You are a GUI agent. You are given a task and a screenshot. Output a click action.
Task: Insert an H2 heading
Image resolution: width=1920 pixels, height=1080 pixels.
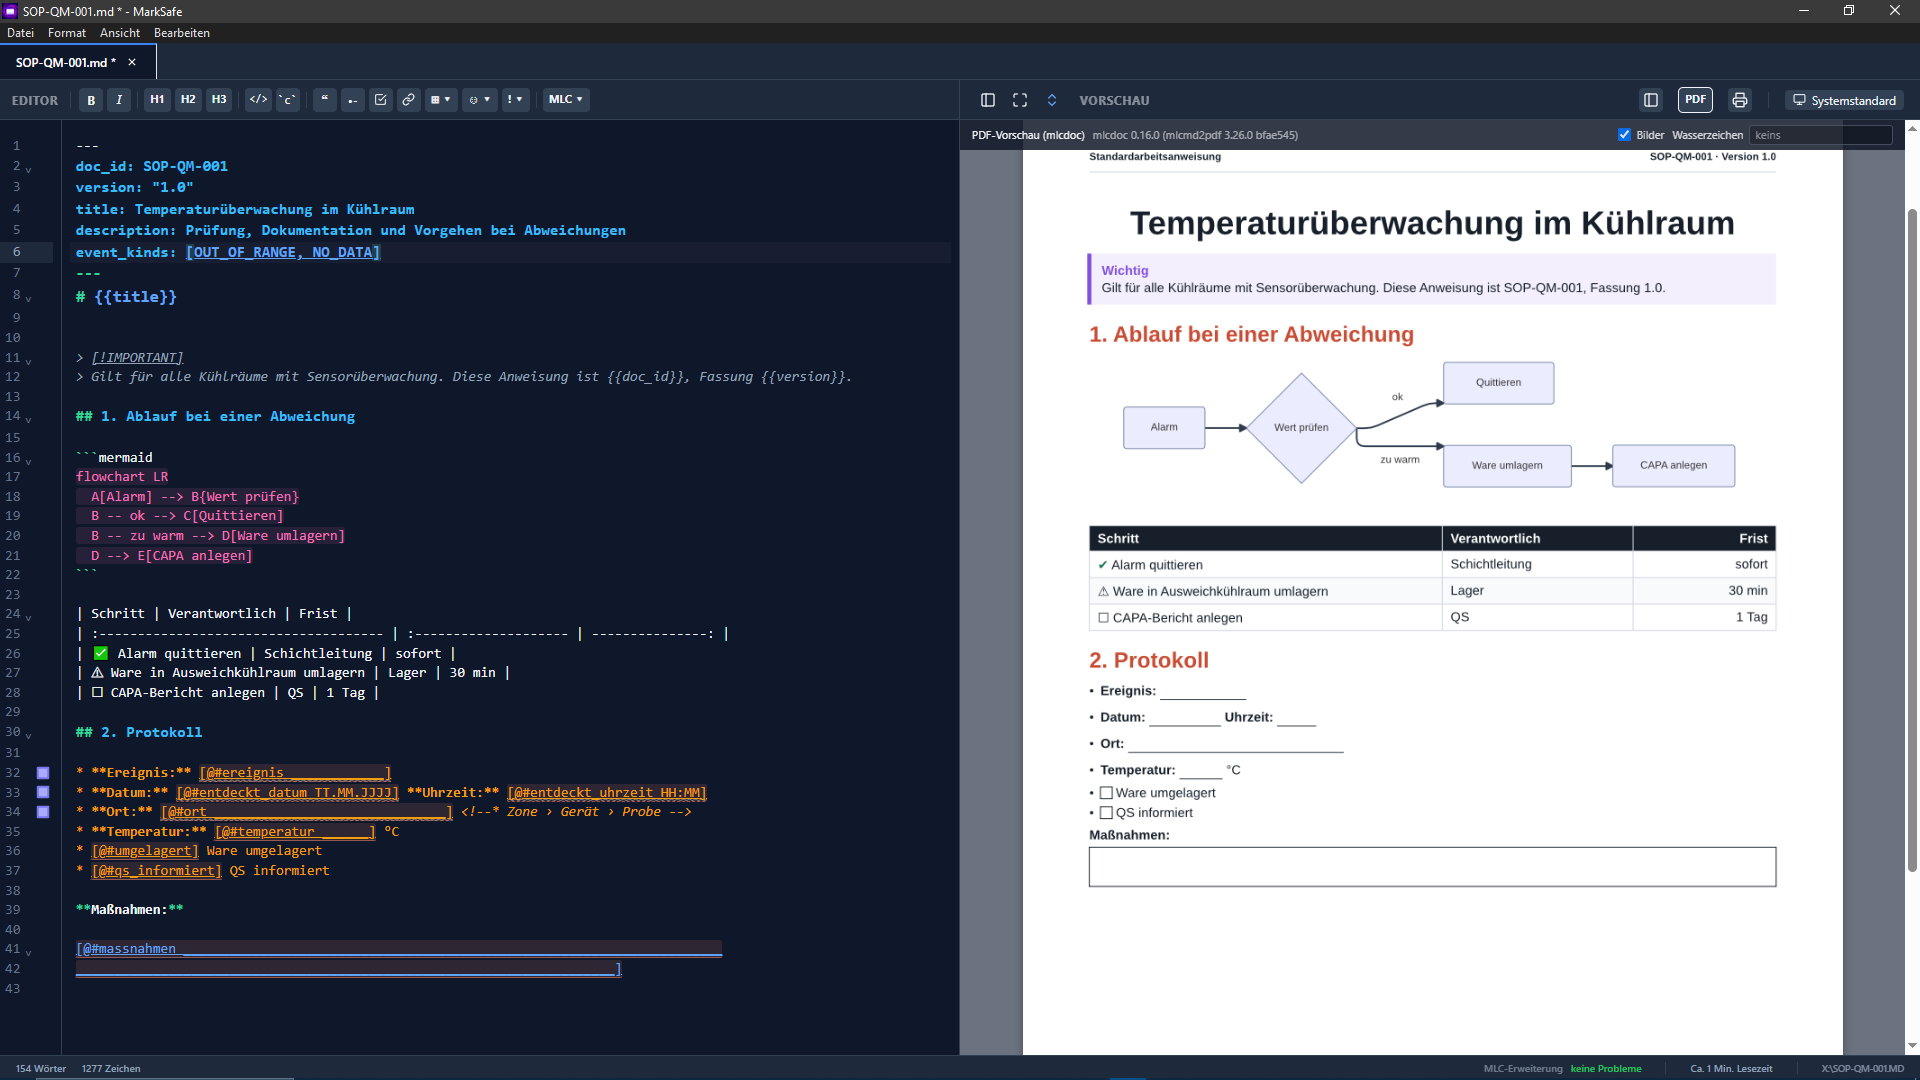click(188, 100)
